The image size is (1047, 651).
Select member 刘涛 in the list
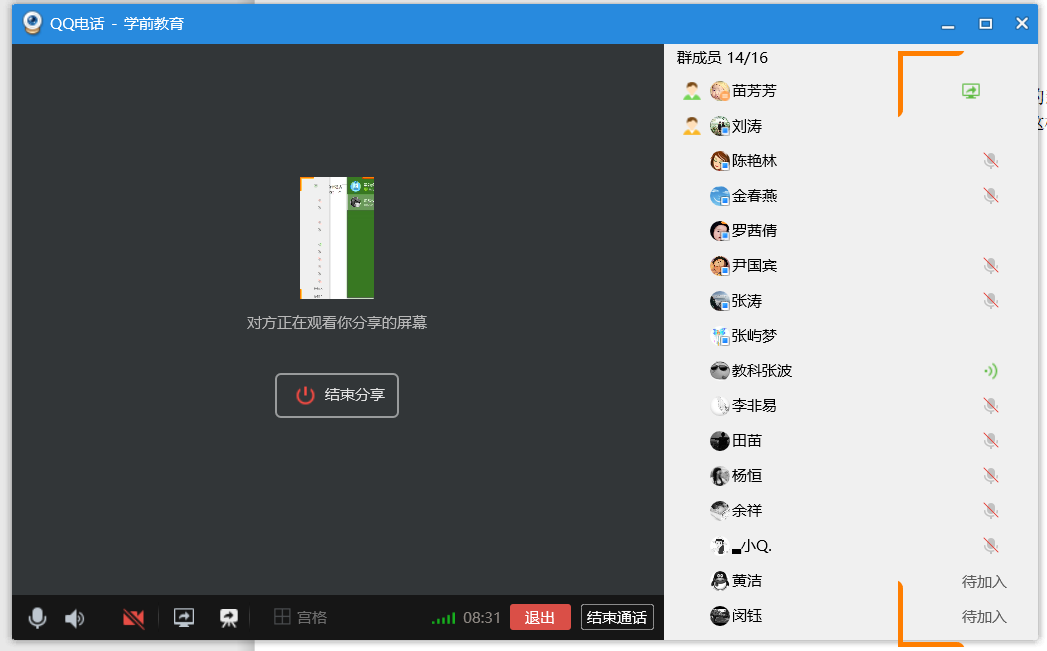pos(747,126)
